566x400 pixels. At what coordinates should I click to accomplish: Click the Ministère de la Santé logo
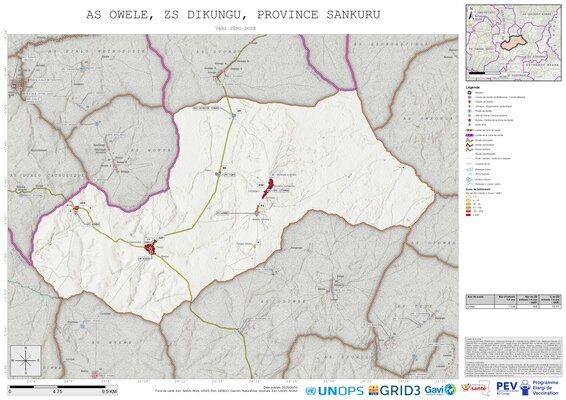pyautogui.click(x=476, y=388)
